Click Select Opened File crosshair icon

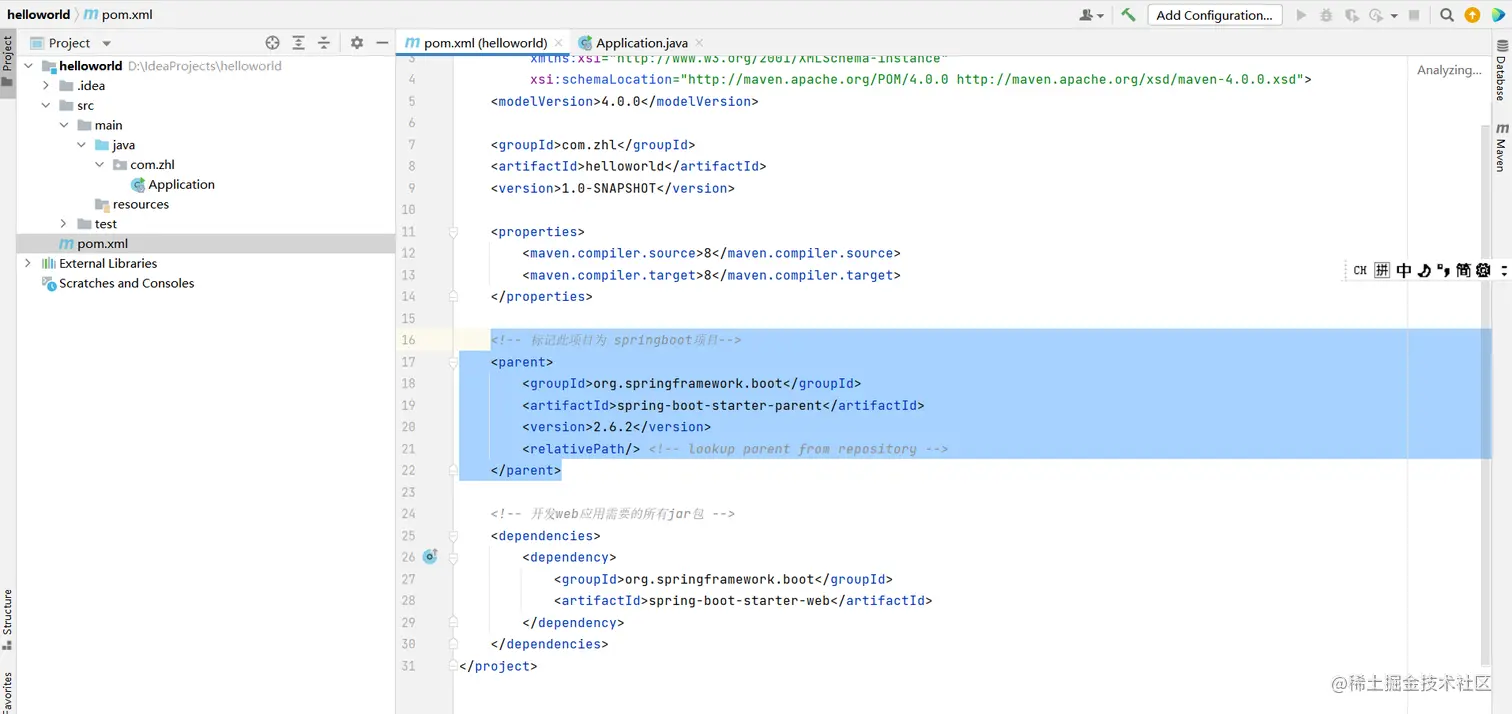coord(272,43)
